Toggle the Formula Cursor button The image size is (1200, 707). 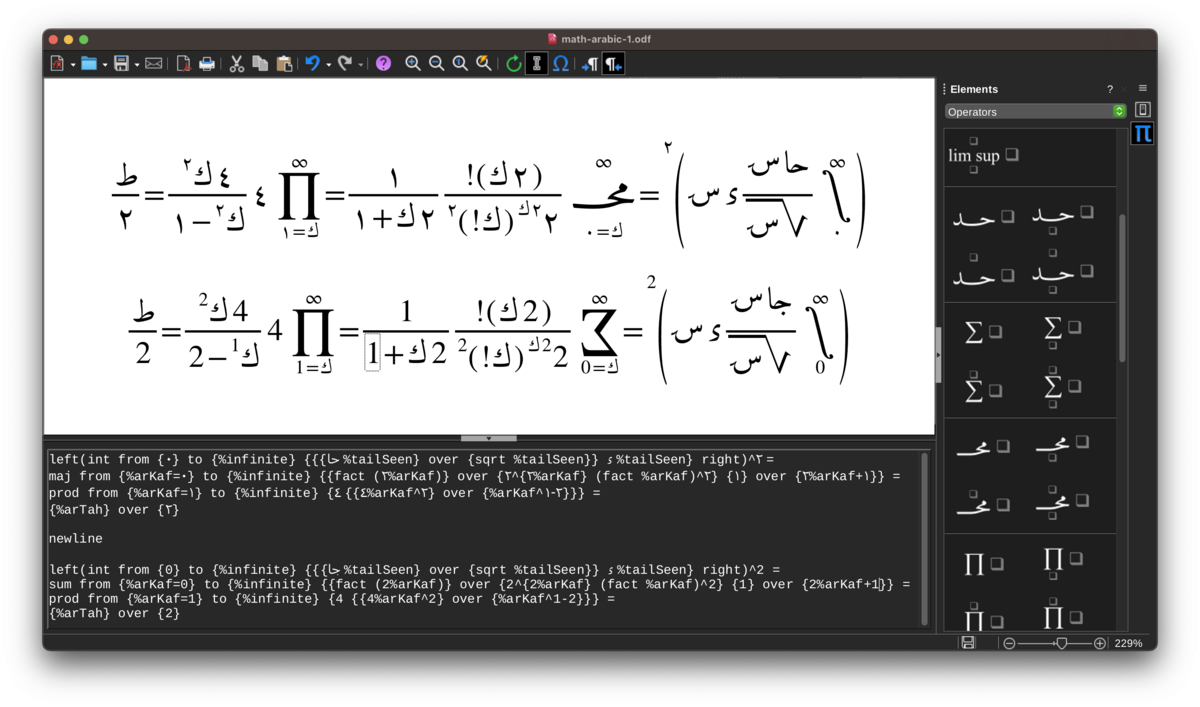537,64
